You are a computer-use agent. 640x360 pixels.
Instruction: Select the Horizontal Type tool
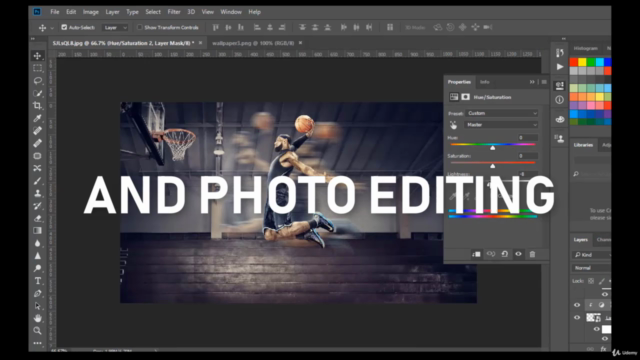click(38, 281)
